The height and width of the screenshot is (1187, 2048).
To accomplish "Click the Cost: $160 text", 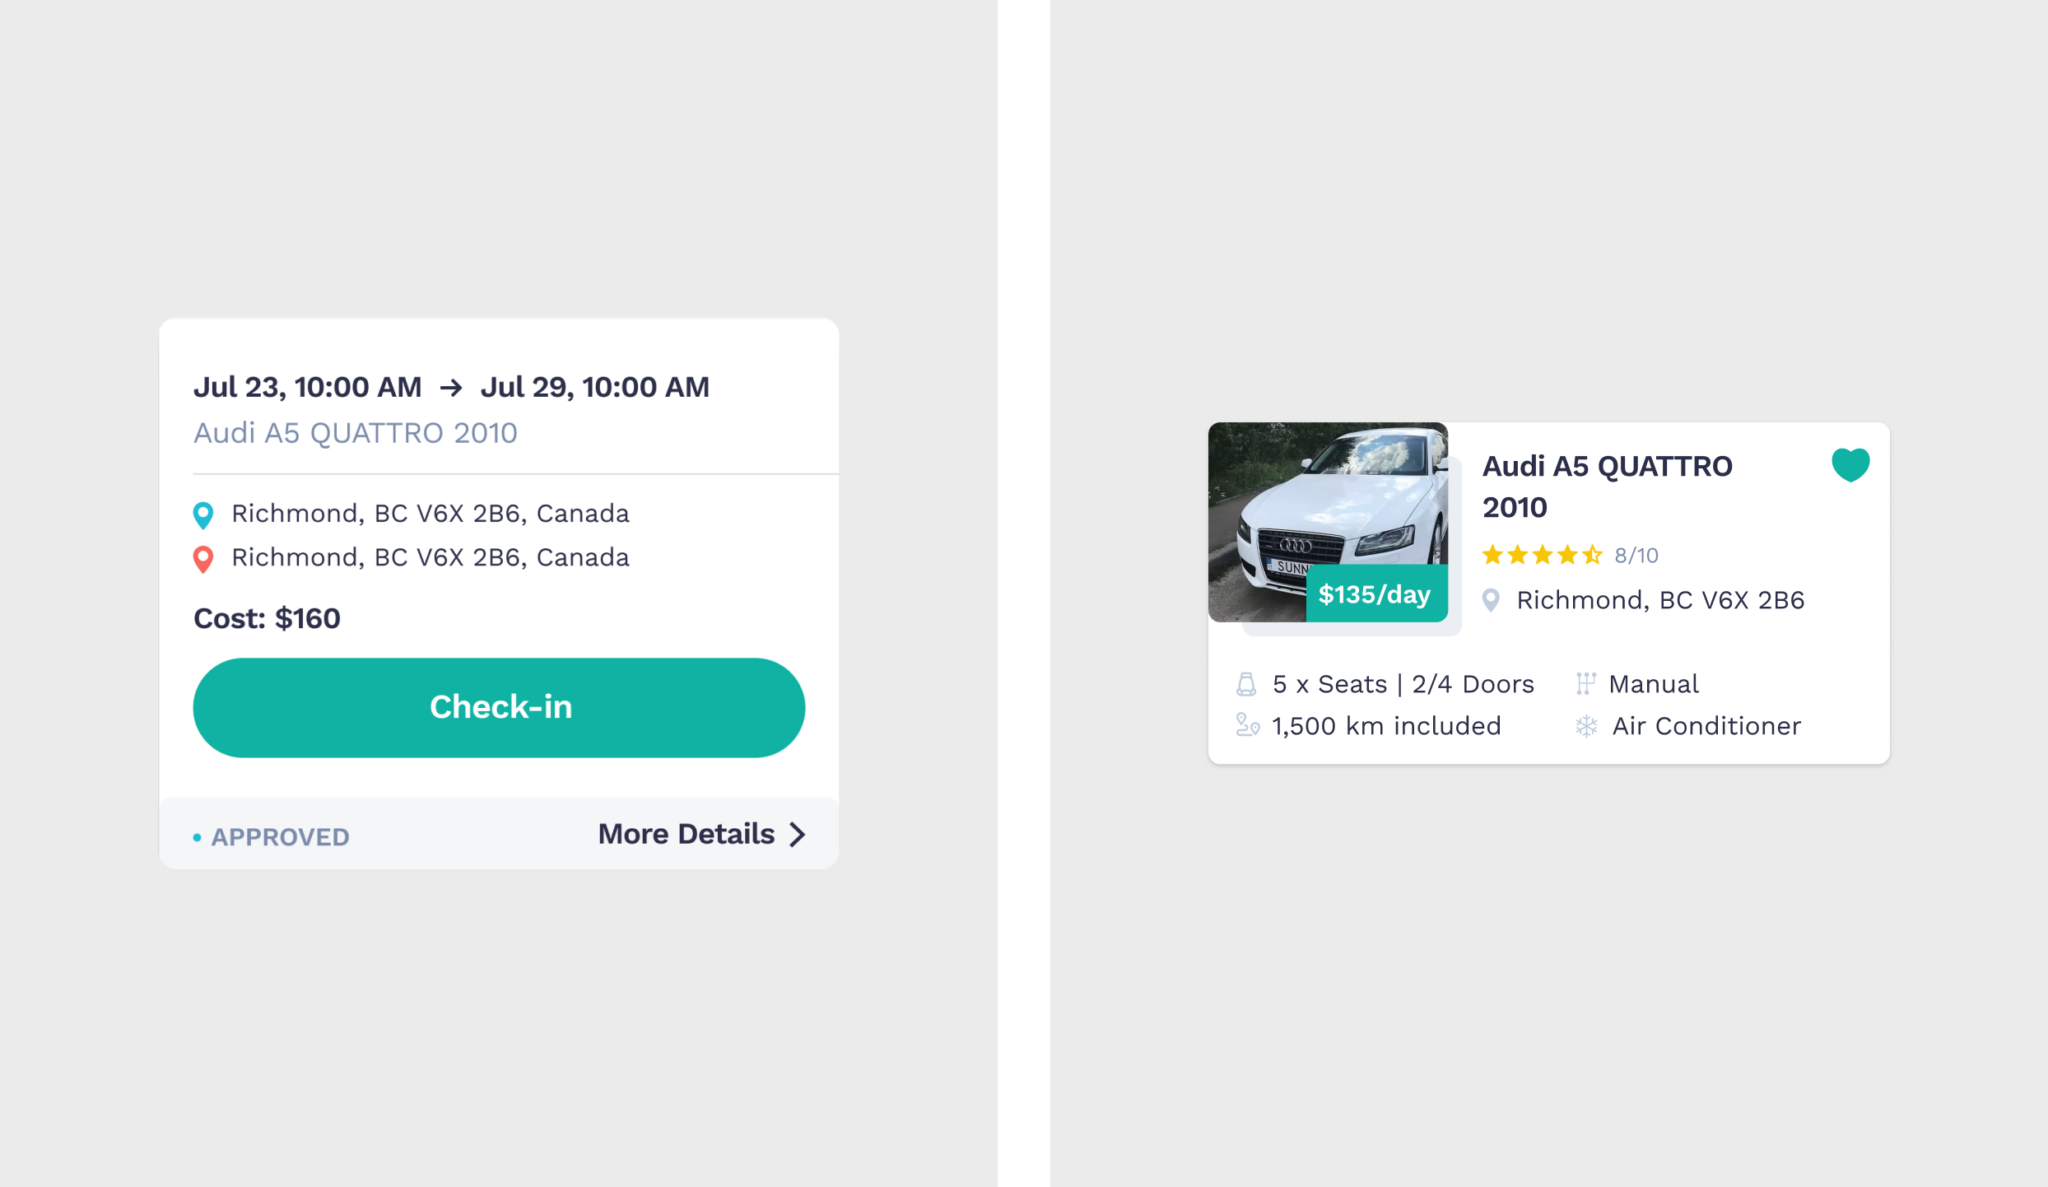I will pyautogui.click(x=267, y=619).
